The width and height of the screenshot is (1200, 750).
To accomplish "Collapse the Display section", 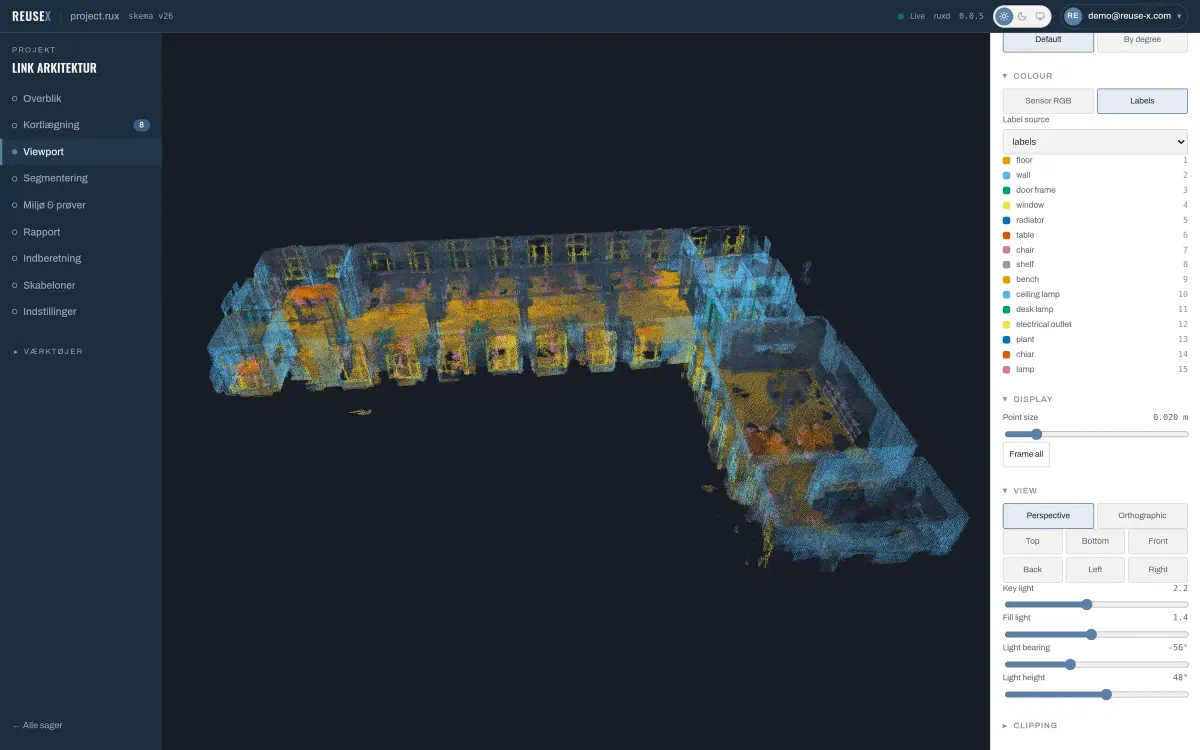I will pos(1028,399).
